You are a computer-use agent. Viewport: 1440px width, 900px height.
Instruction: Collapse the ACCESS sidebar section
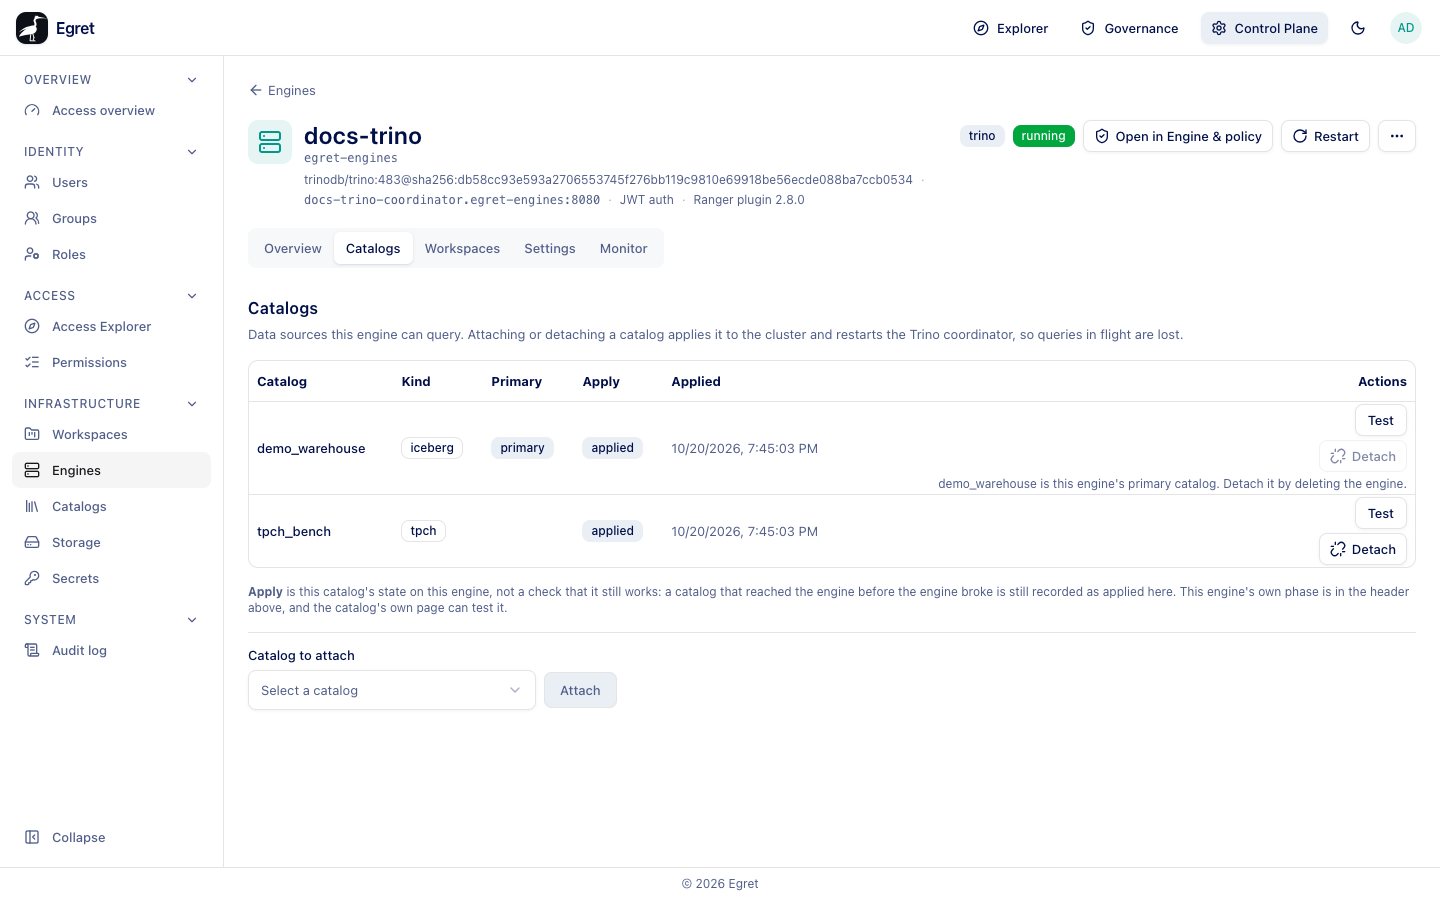click(x=192, y=296)
